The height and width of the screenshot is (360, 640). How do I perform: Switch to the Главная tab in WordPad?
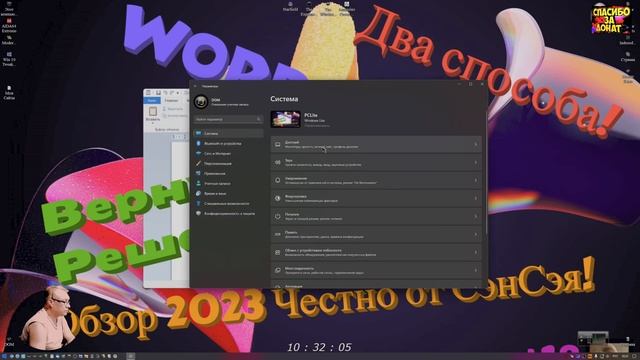pos(171,100)
